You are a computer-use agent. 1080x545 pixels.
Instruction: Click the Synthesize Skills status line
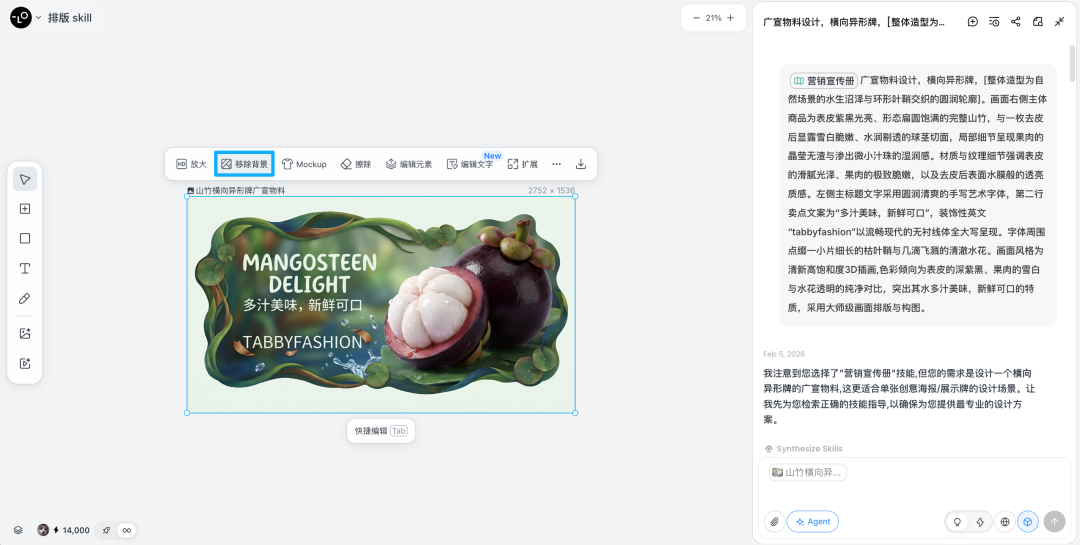point(804,449)
